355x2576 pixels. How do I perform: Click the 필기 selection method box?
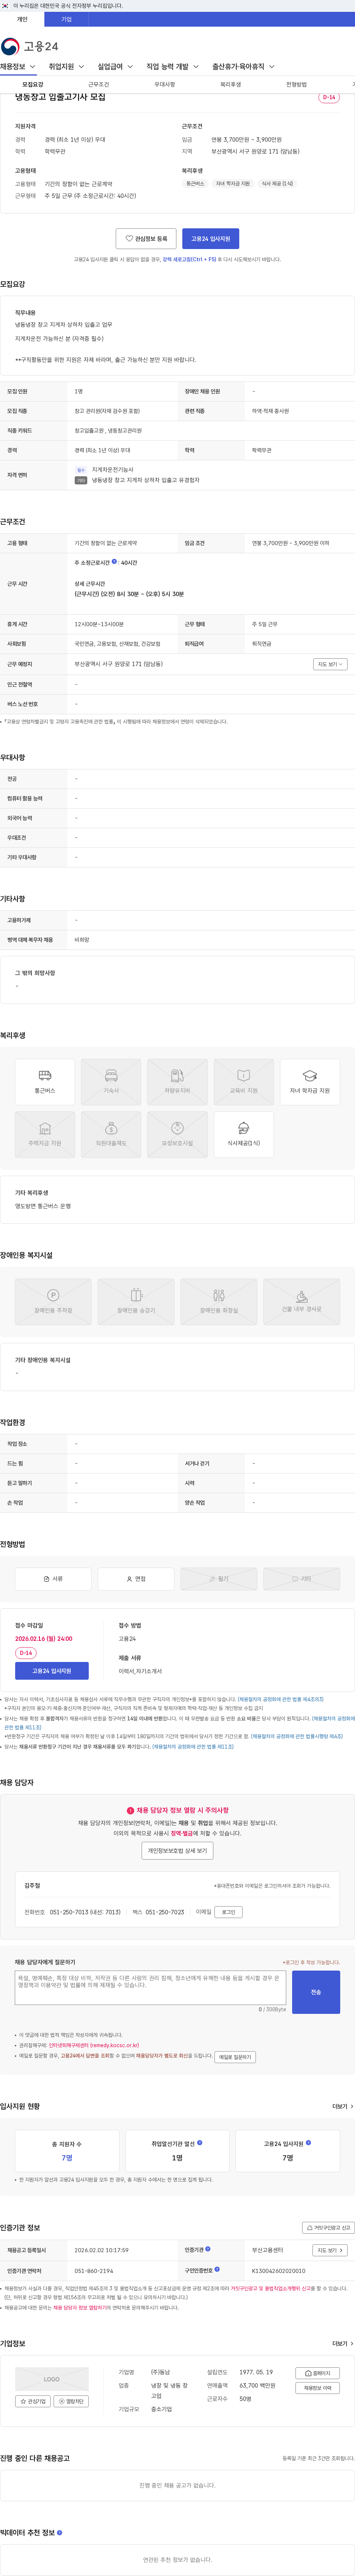(x=218, y=1579)
